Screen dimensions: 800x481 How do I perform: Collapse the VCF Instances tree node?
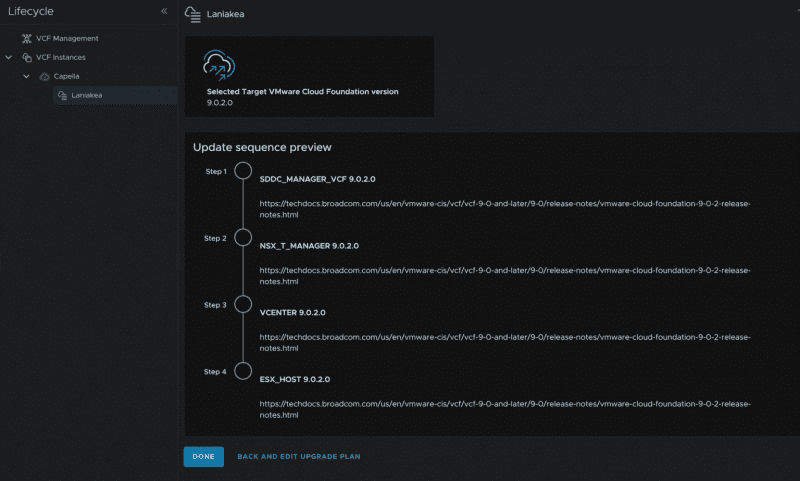[x=9, y=57]
